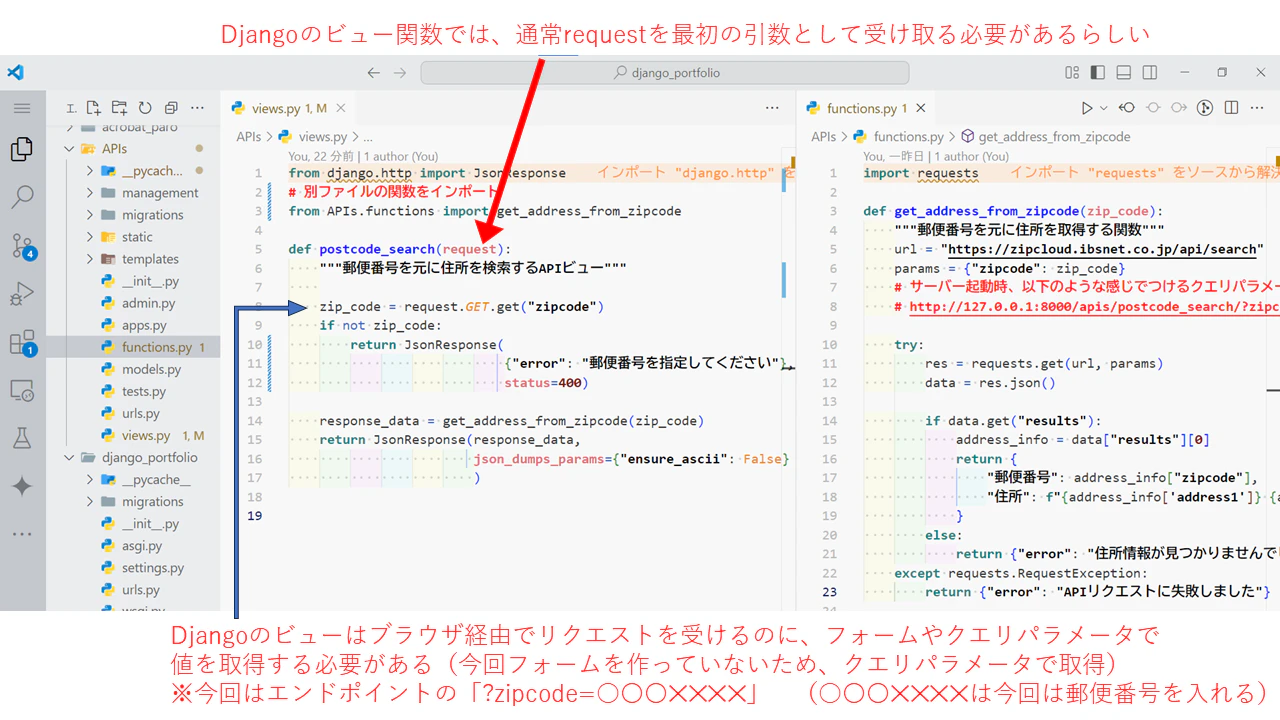Open the Run and Debug view
This screenshot has width=1280, height=720.
(x=22, y=294)
